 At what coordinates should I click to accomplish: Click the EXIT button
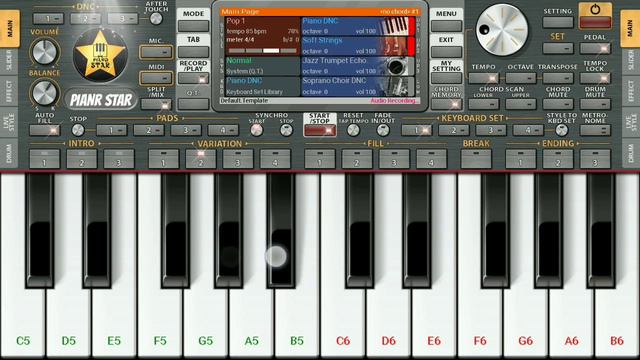coord(446,52)
